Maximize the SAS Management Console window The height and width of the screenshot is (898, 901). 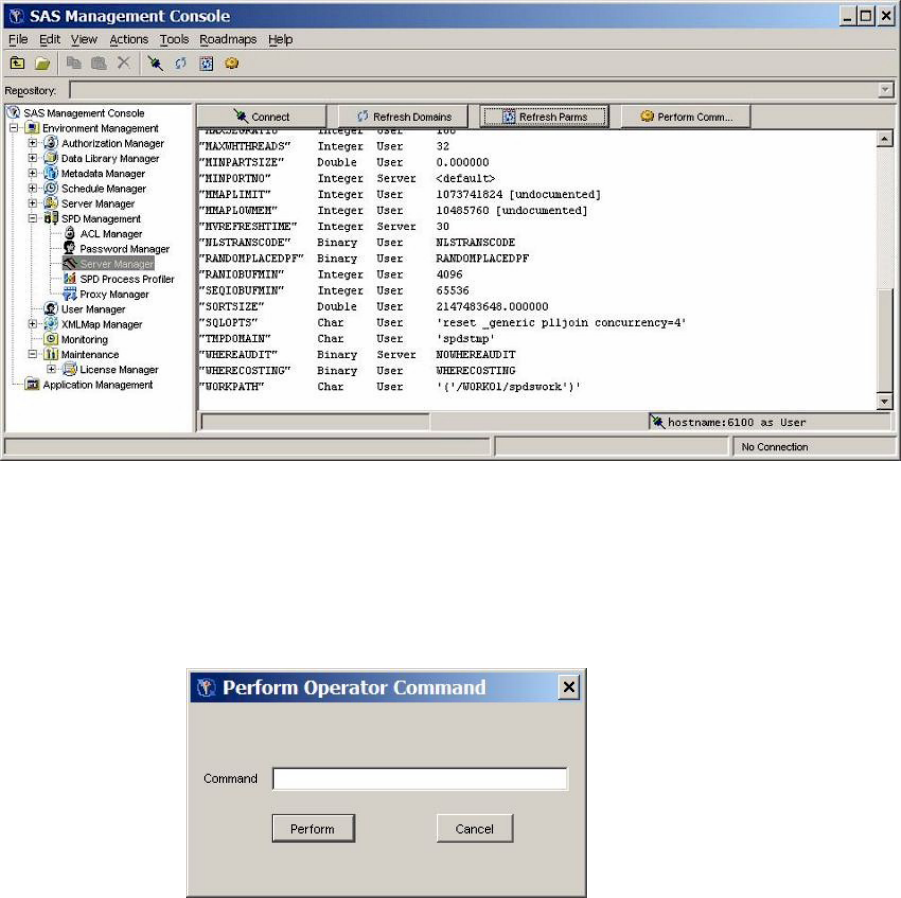pyautogui.click(x=865, y=16)
